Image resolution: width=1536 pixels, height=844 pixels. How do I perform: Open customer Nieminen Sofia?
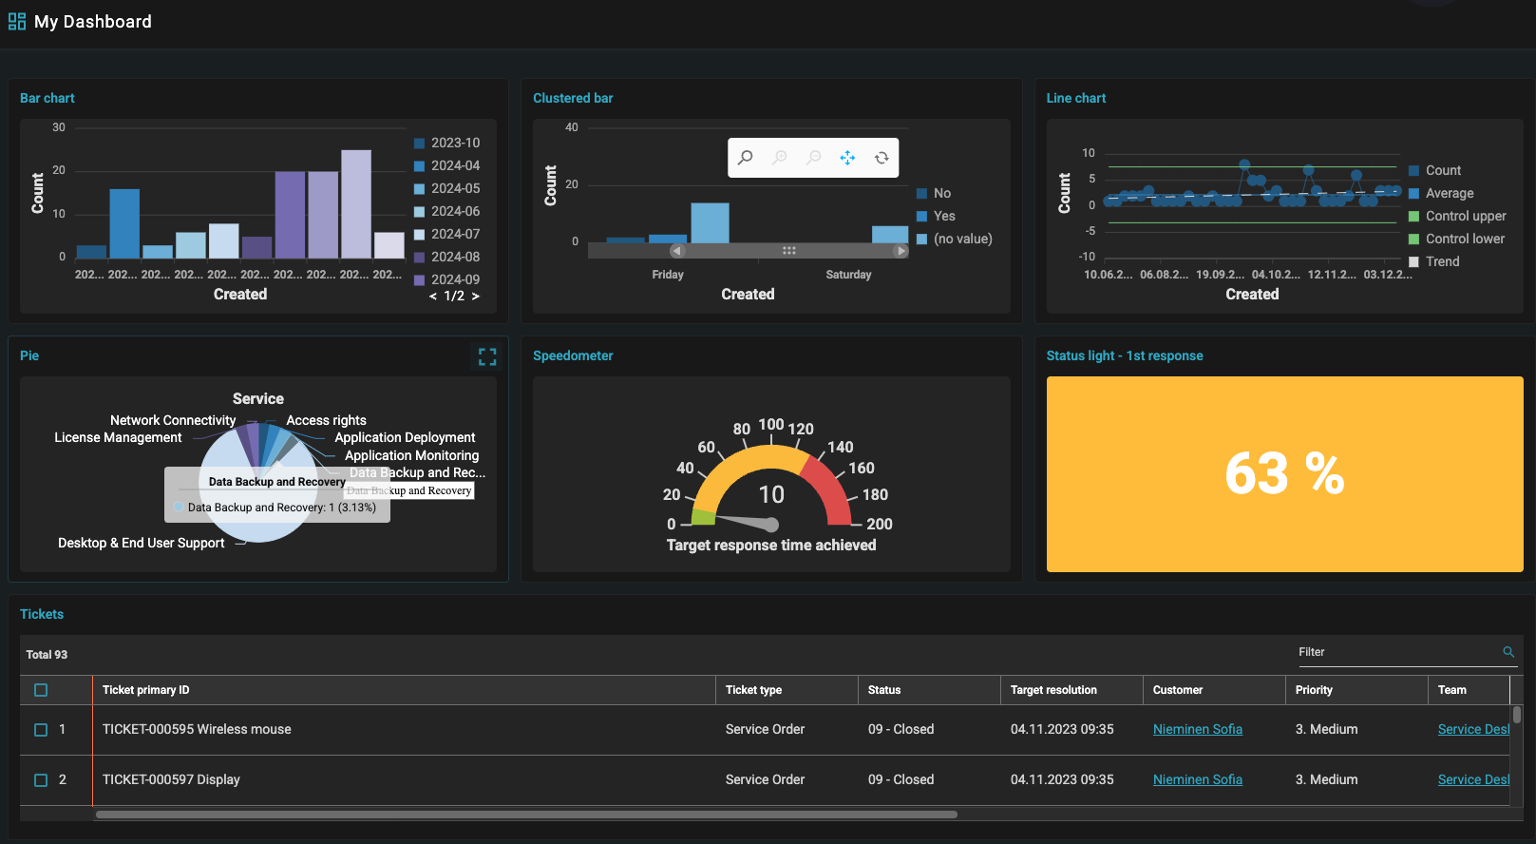pyautogui.click(x=1197, y=729)
